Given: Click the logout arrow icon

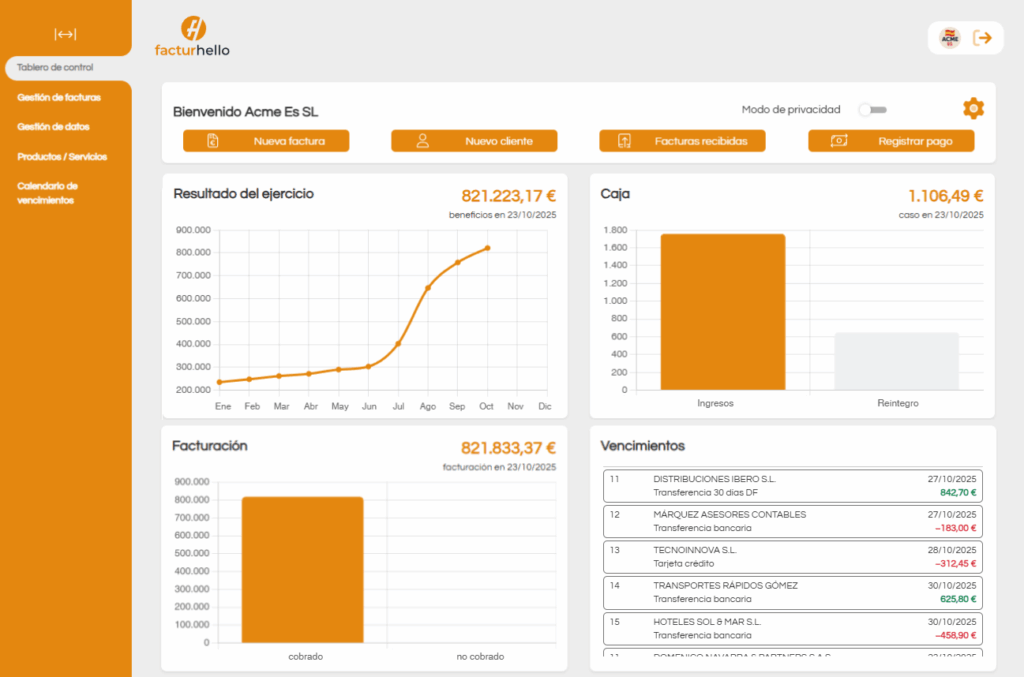Looking at the screenshot, I should [983, 38].
